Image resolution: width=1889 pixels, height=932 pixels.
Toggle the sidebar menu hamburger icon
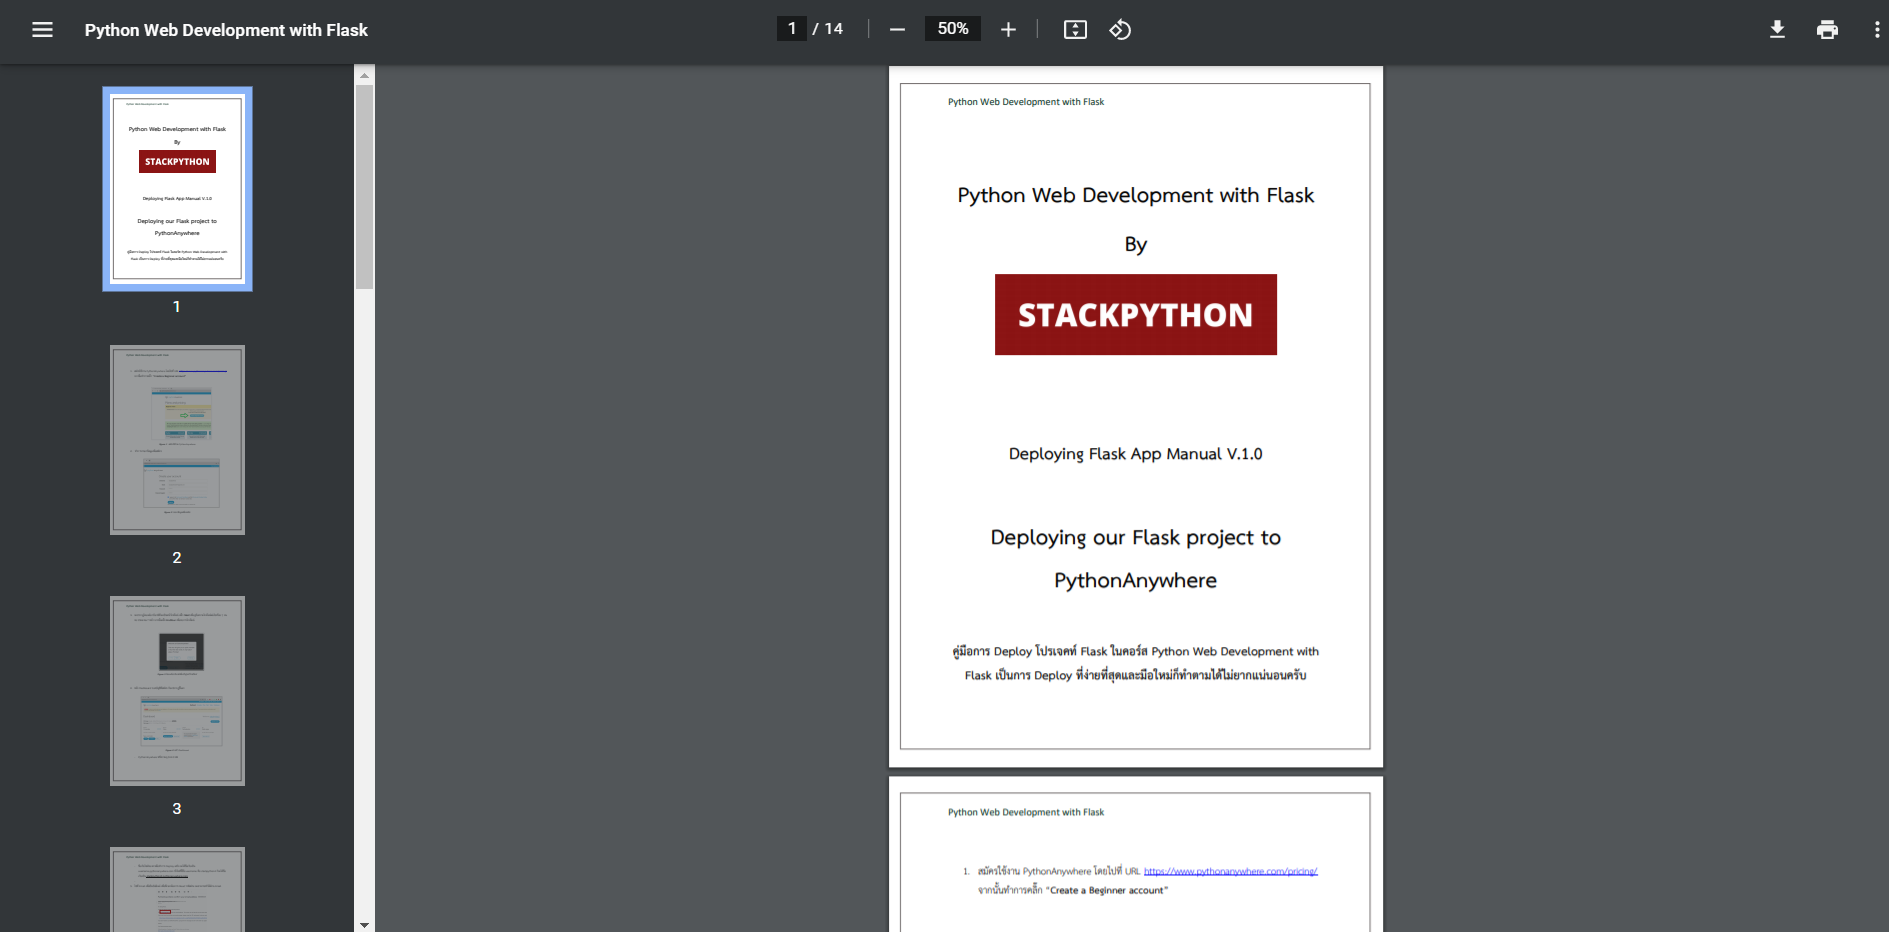click(x=42, y=30)
